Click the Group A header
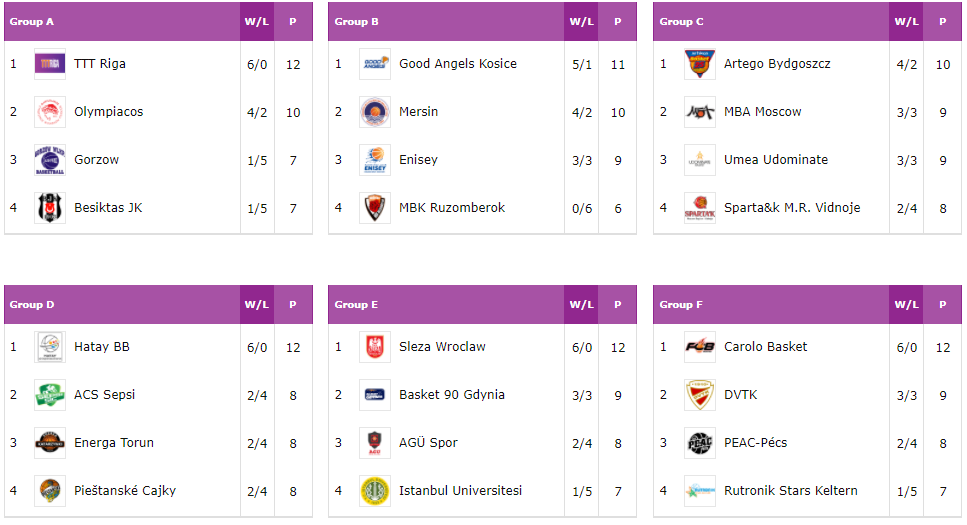967x525 pixels. click(x=31, y=22)
